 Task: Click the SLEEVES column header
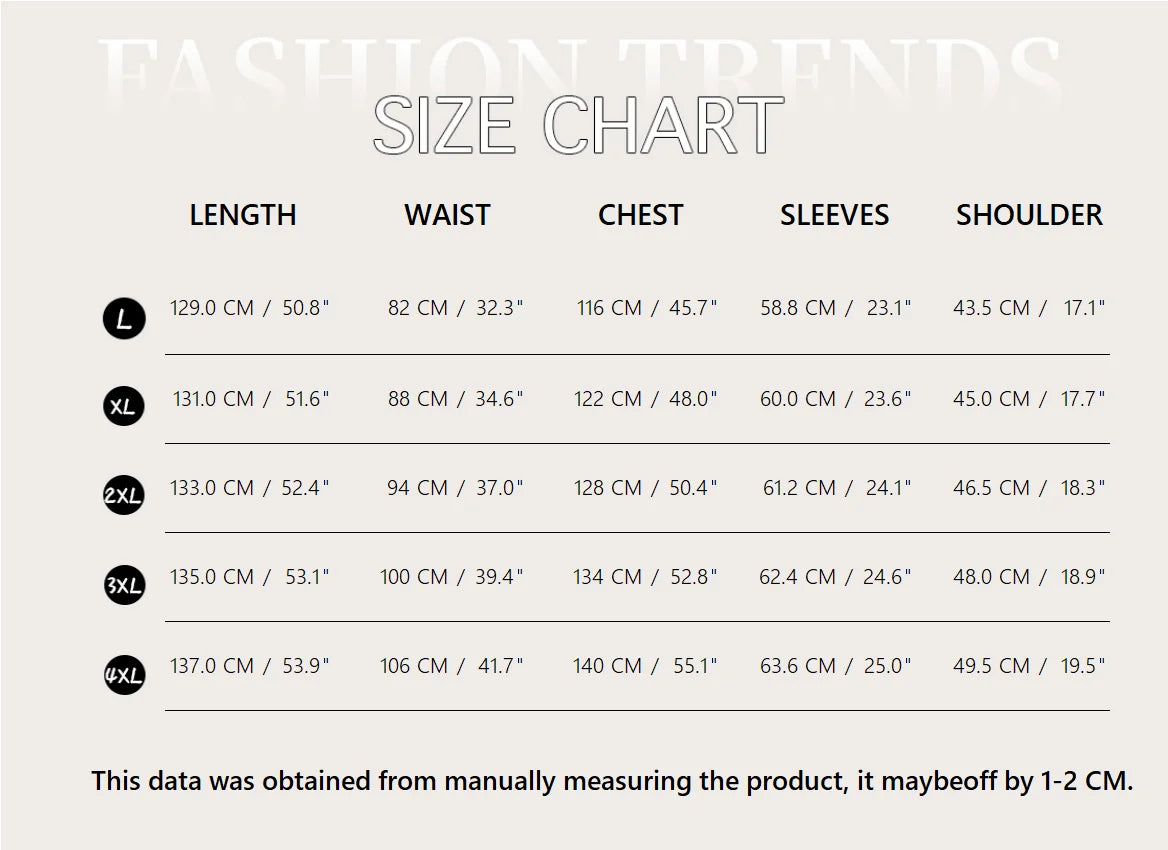click(834, 215)
